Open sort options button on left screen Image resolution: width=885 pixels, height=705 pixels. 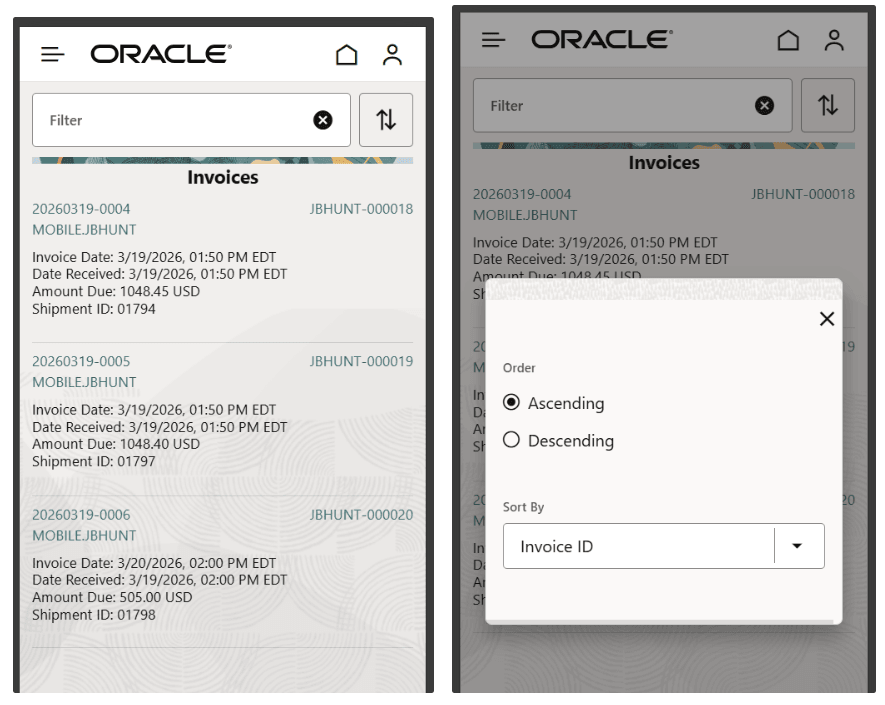(x=386, y=120)
